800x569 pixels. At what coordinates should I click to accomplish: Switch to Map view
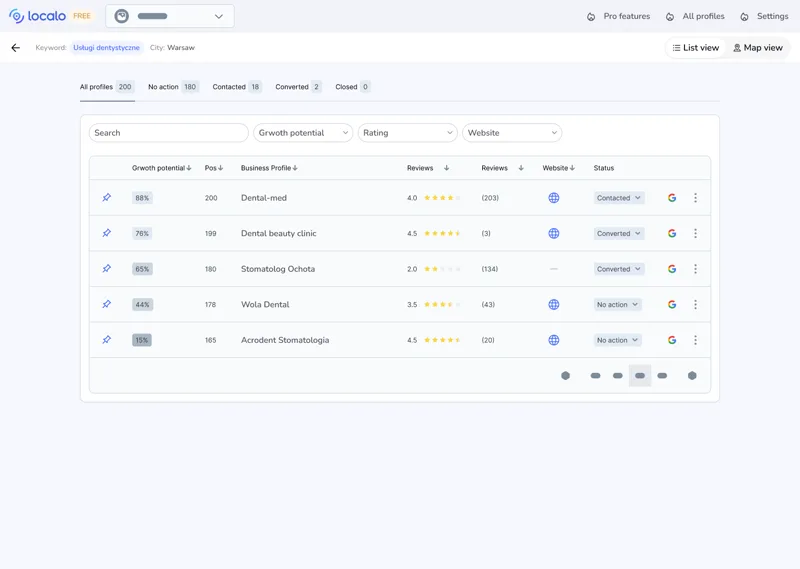tap(758, 47)
